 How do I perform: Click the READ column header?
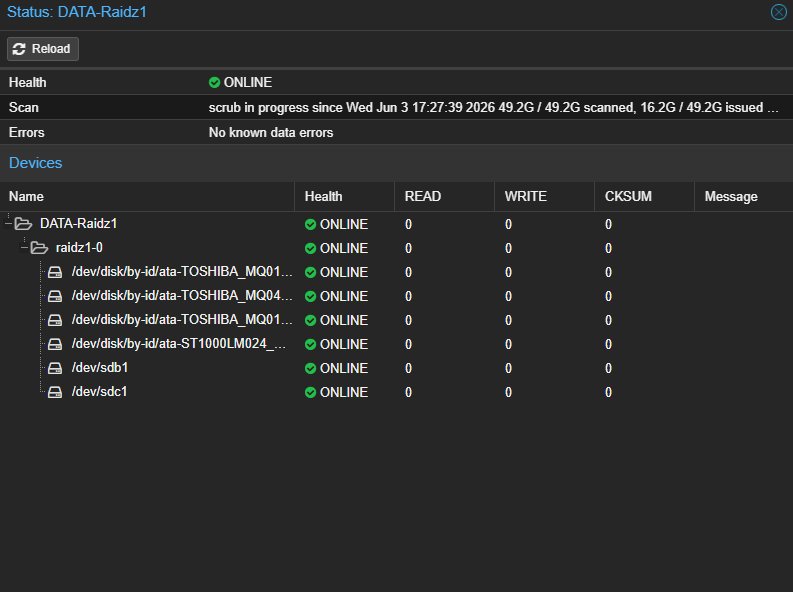pos(445,196)
